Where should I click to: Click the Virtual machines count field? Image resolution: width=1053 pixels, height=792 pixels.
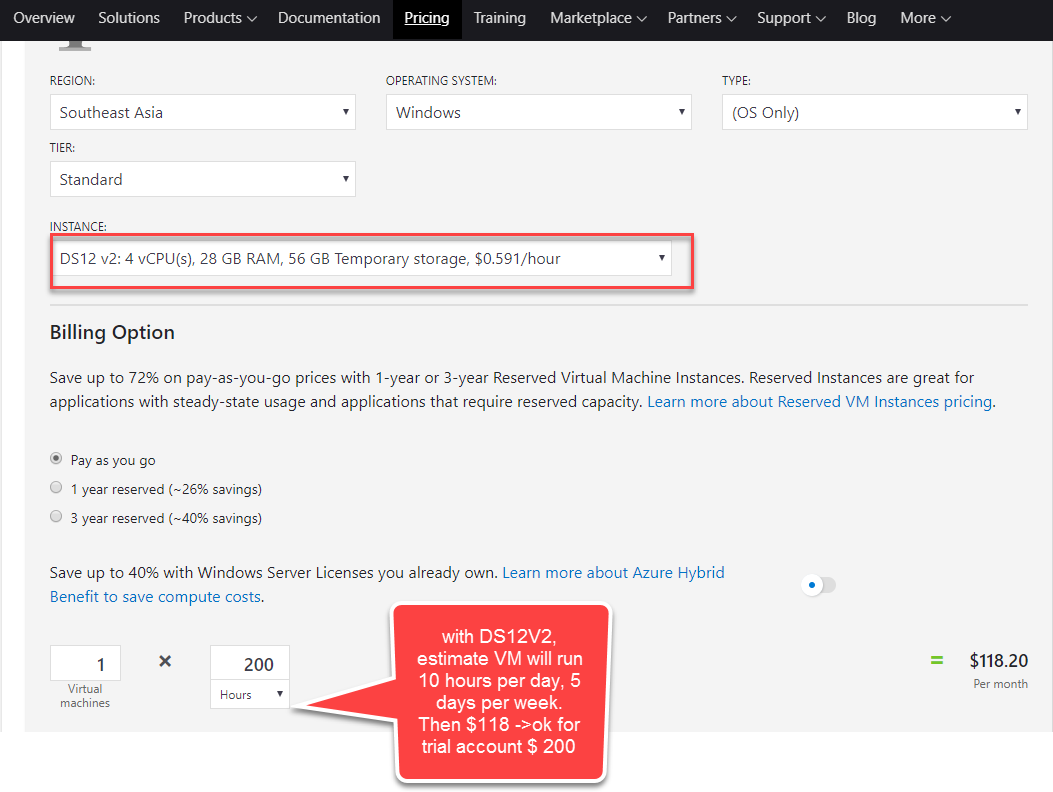(85, 663)
